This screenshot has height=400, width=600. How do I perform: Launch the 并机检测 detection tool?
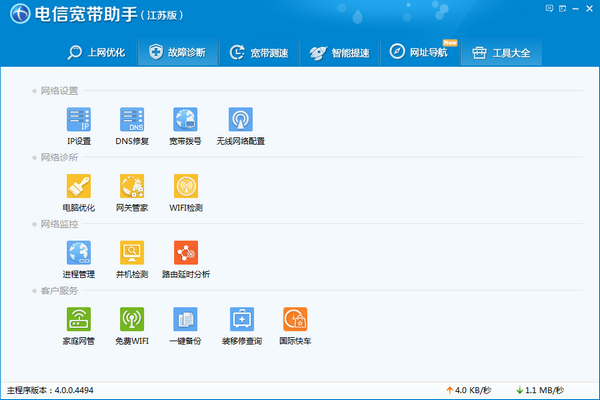pyautogui.click(x=132, y=253)
